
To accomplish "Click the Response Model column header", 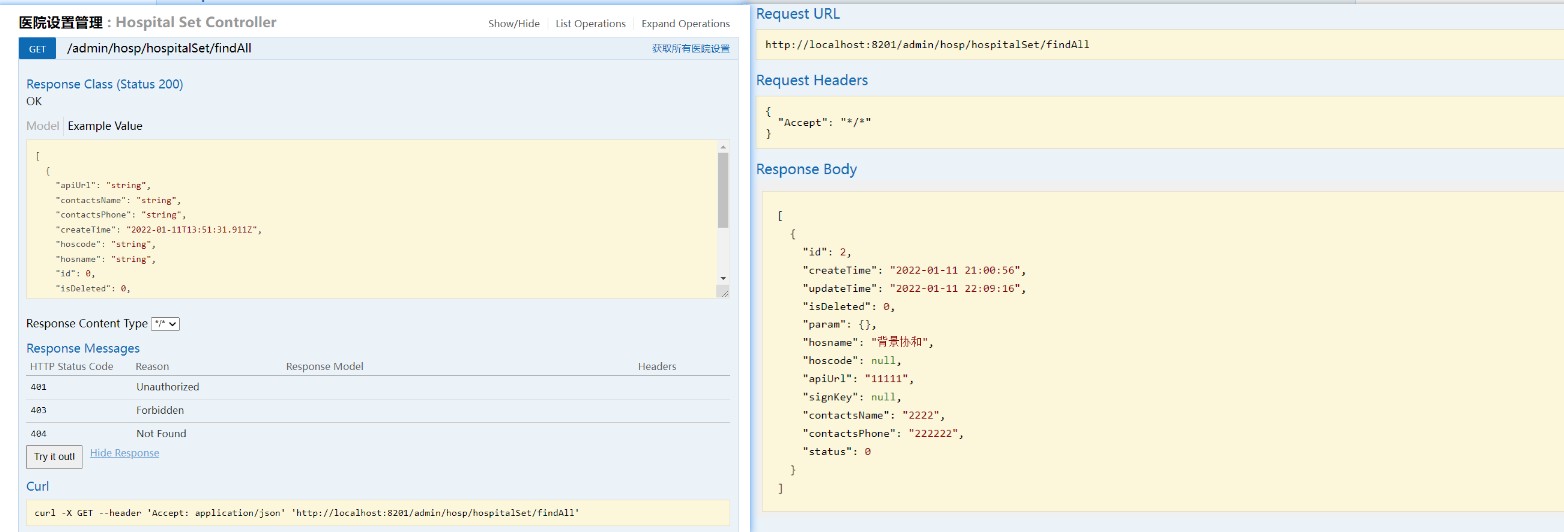I will click(x=325, y=367).
